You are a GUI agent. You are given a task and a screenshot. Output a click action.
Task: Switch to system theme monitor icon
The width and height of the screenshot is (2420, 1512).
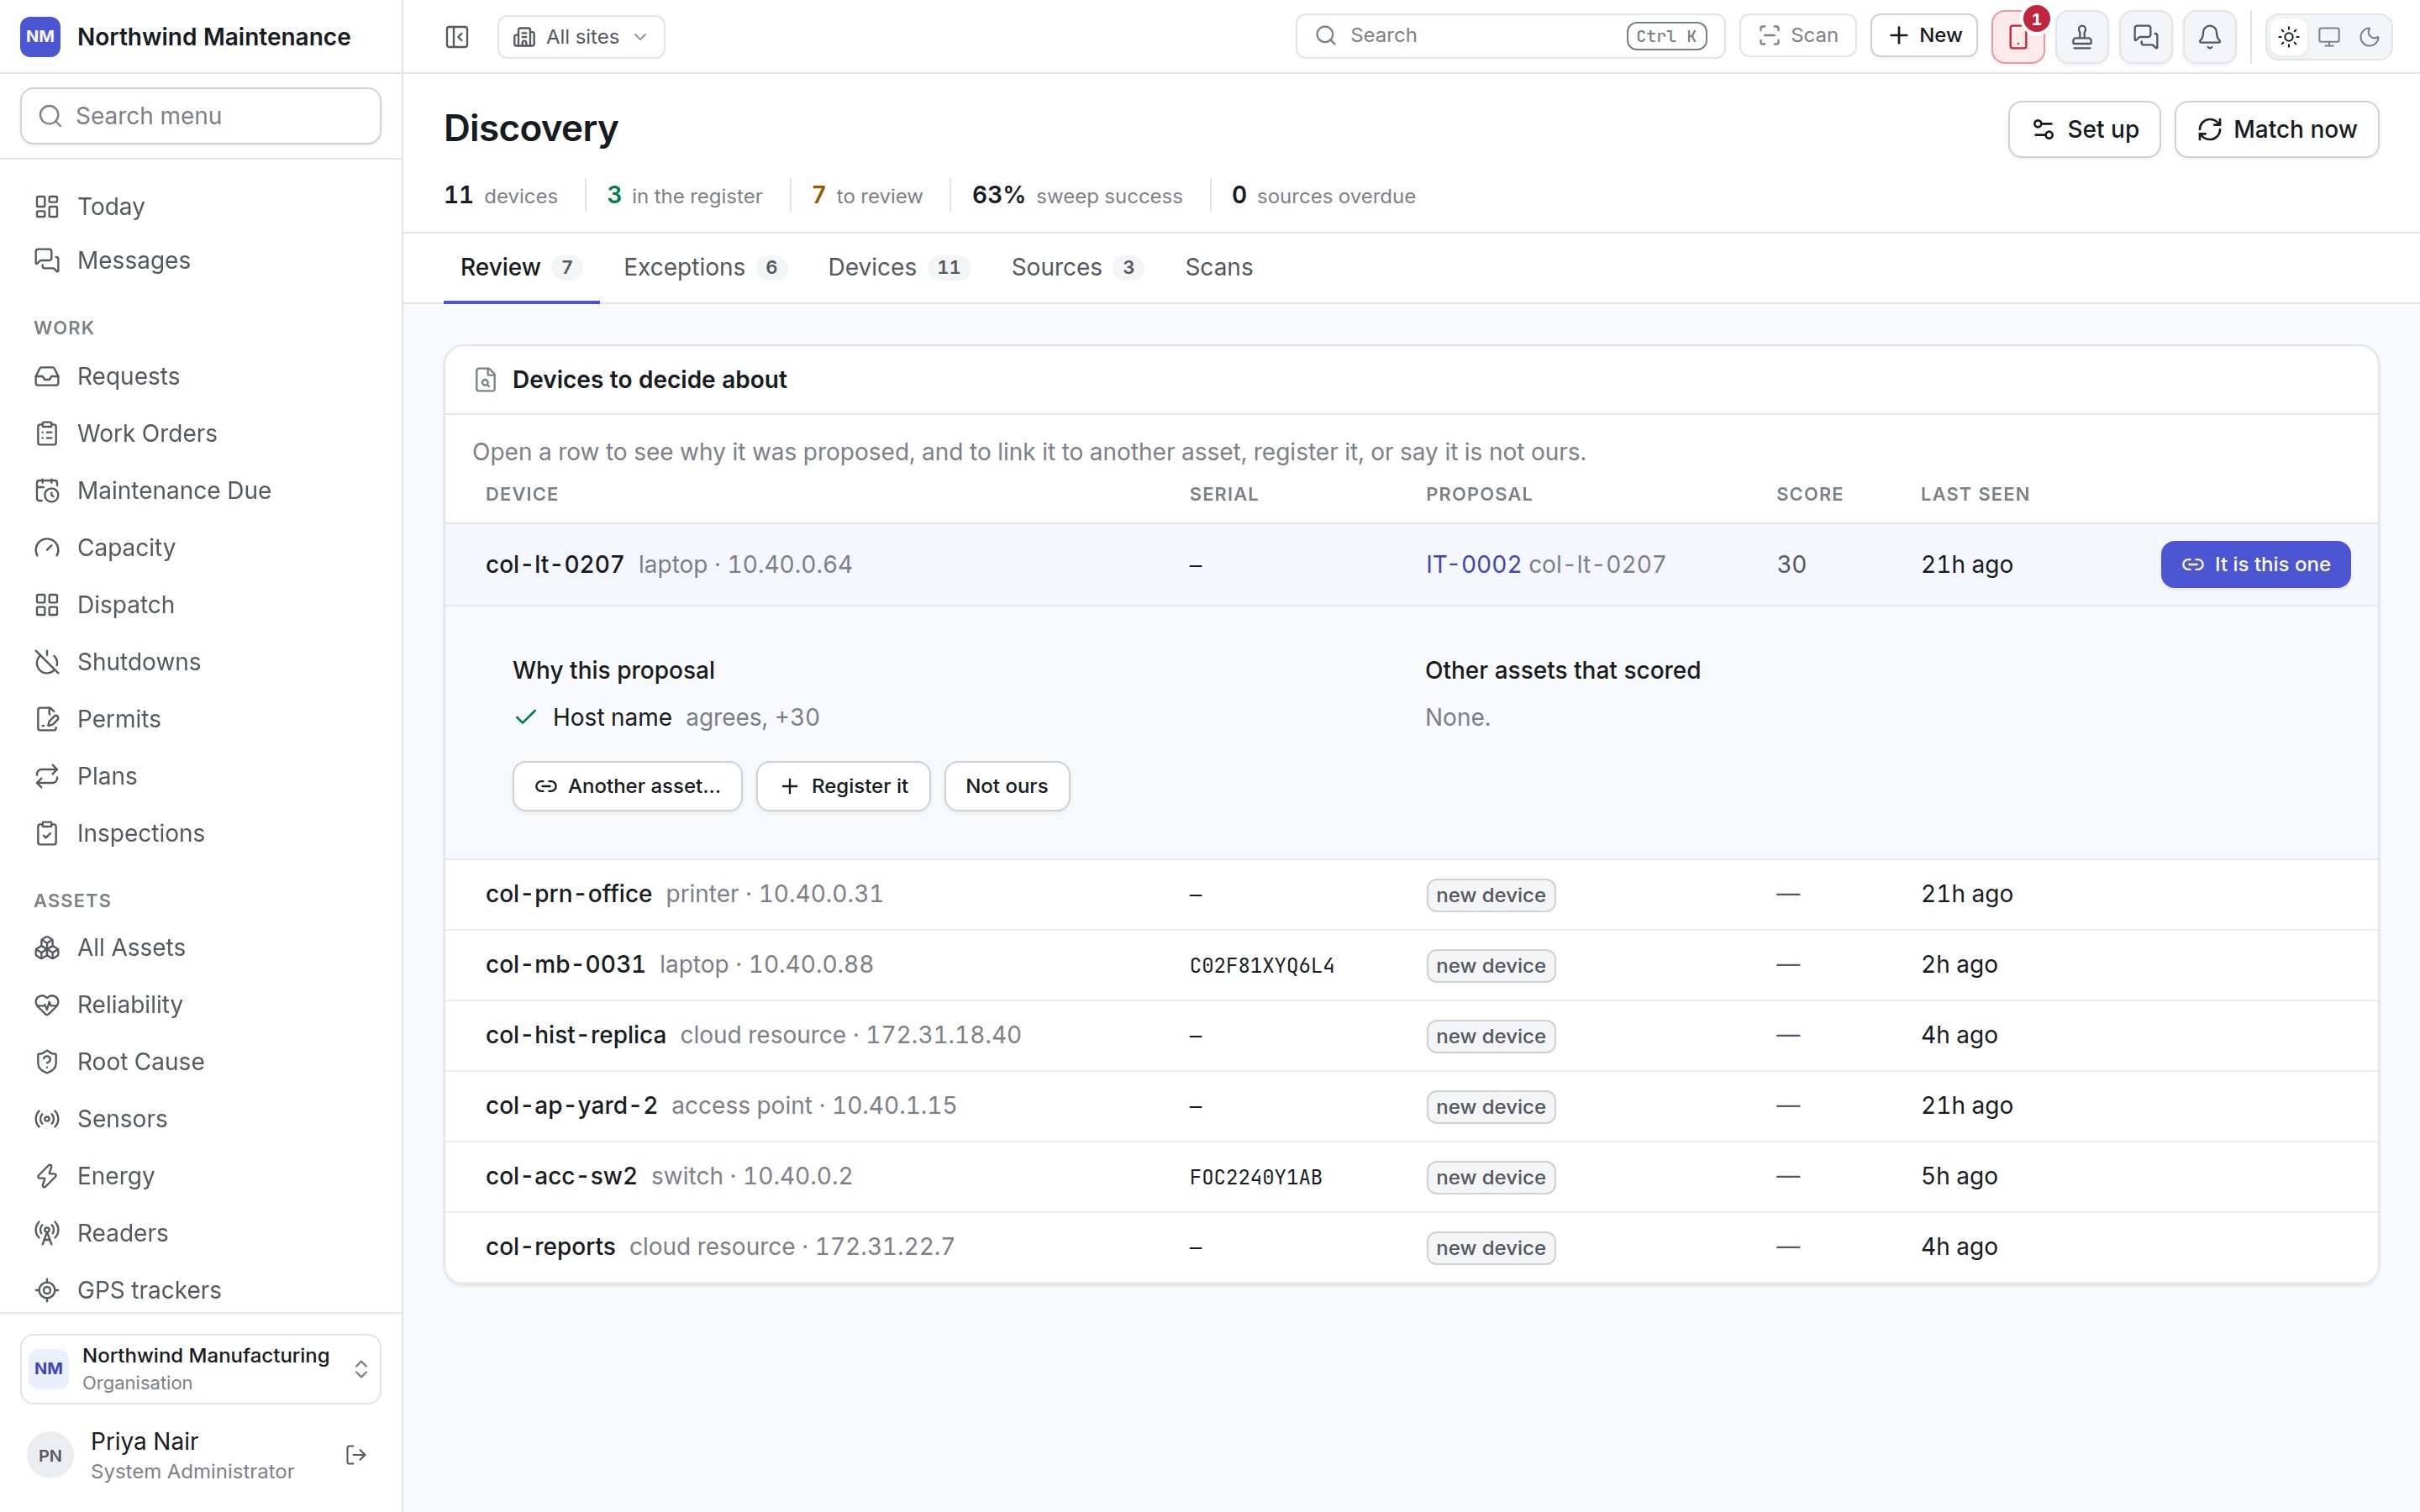(x=2329, y=37)
